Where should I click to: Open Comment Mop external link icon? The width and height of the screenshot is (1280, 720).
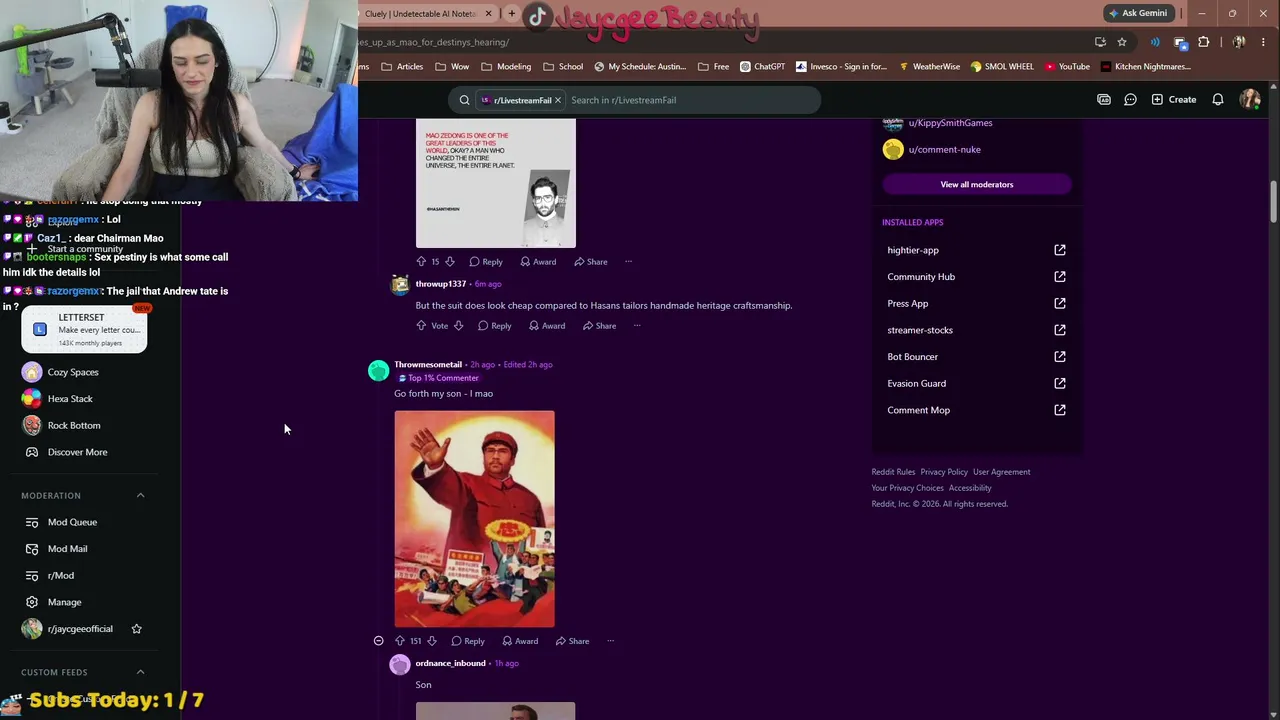click(1060, 410)
